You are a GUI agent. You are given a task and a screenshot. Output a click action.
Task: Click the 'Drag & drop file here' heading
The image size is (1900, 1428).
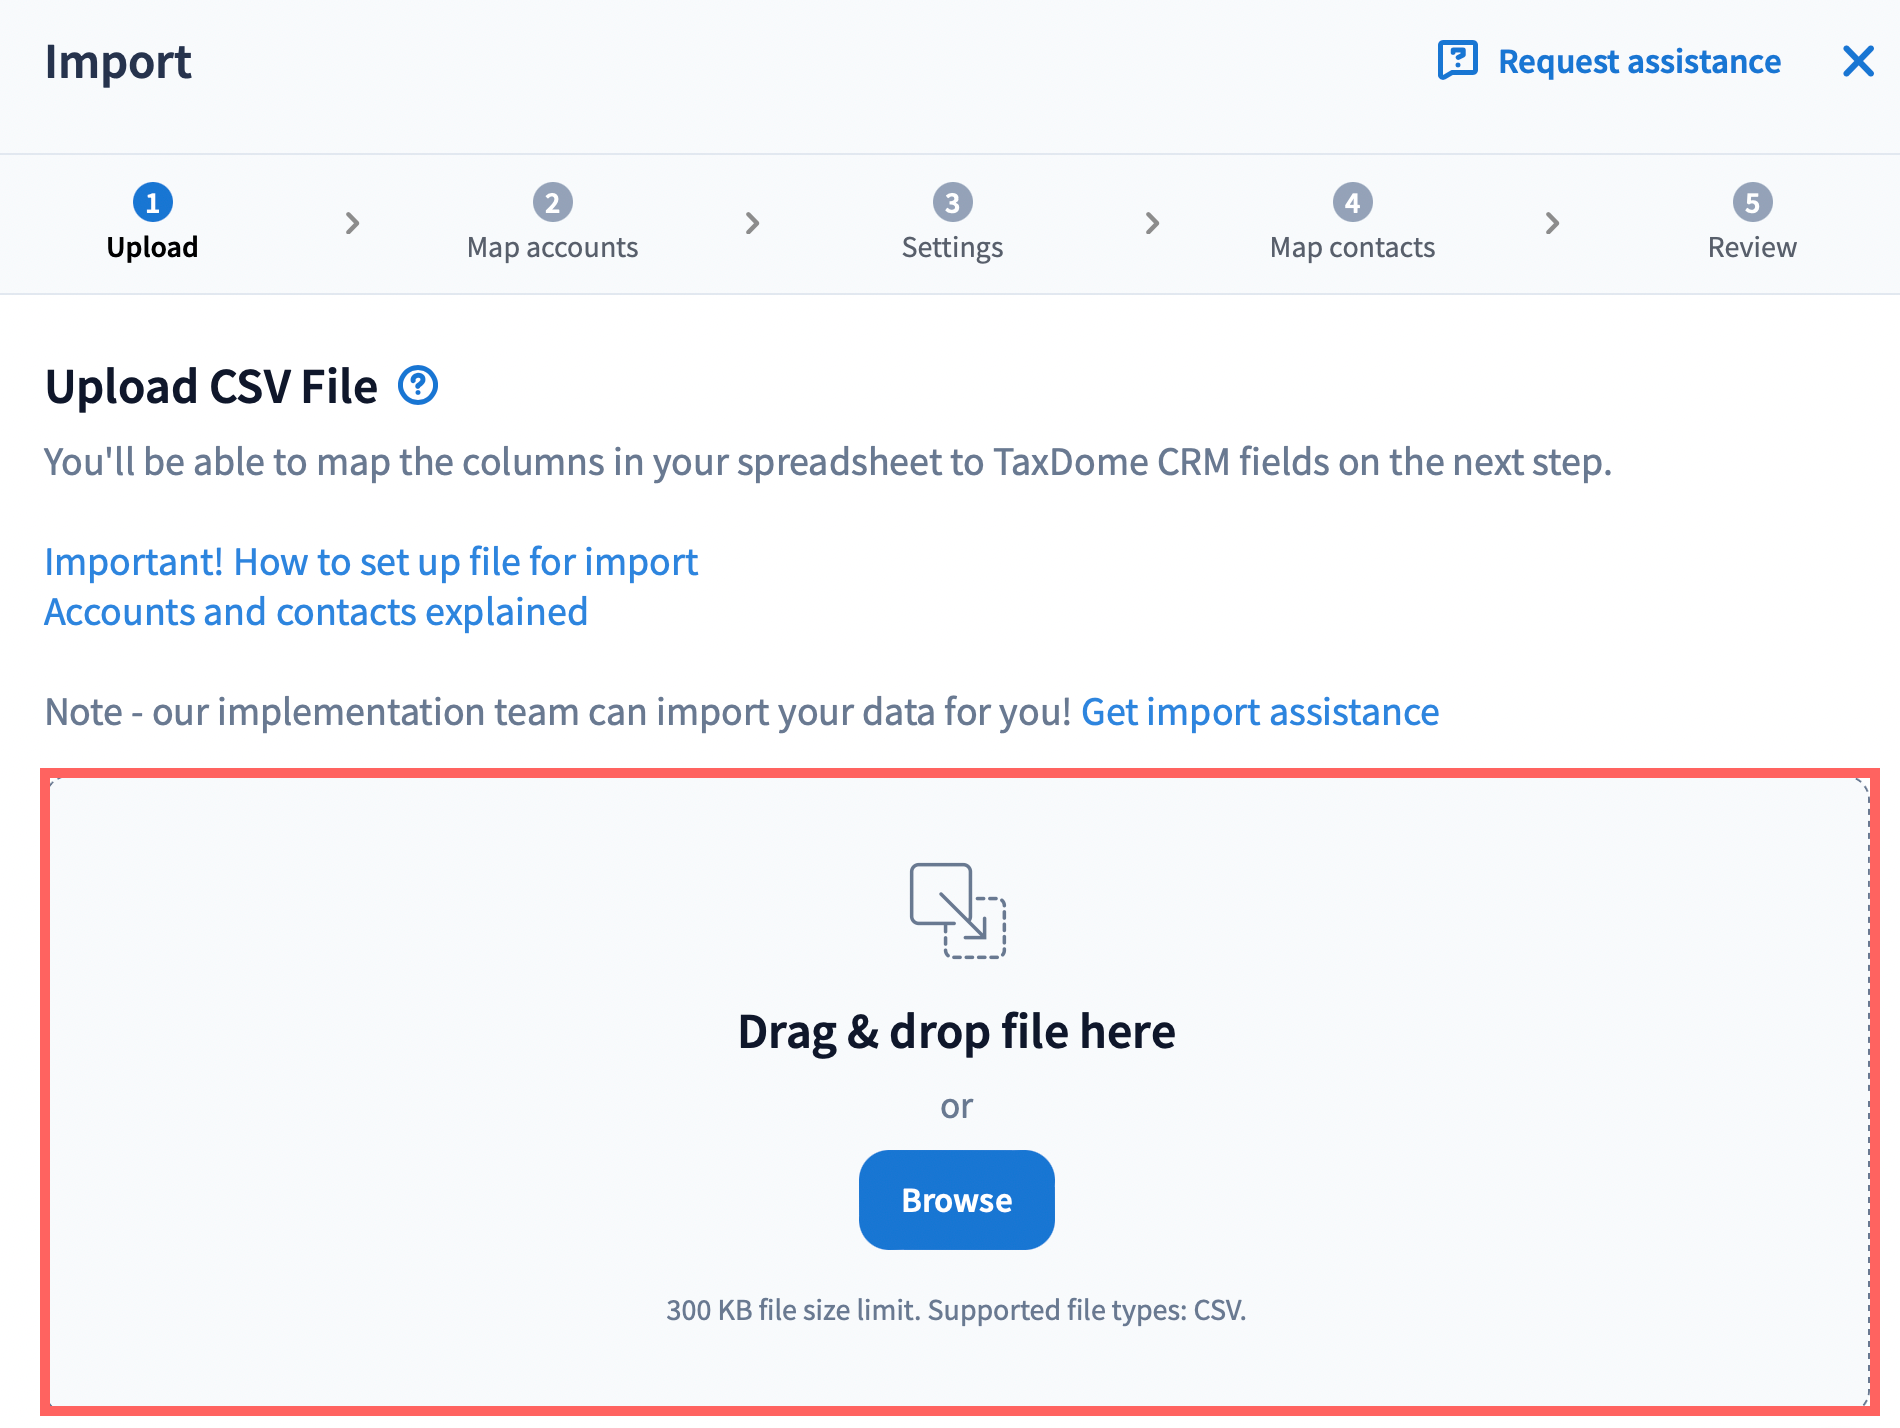click(956, 1032)
